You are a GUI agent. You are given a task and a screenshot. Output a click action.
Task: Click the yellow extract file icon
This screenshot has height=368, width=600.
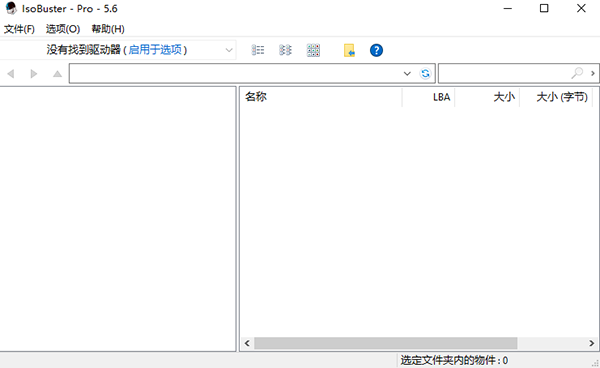point(349,50)
